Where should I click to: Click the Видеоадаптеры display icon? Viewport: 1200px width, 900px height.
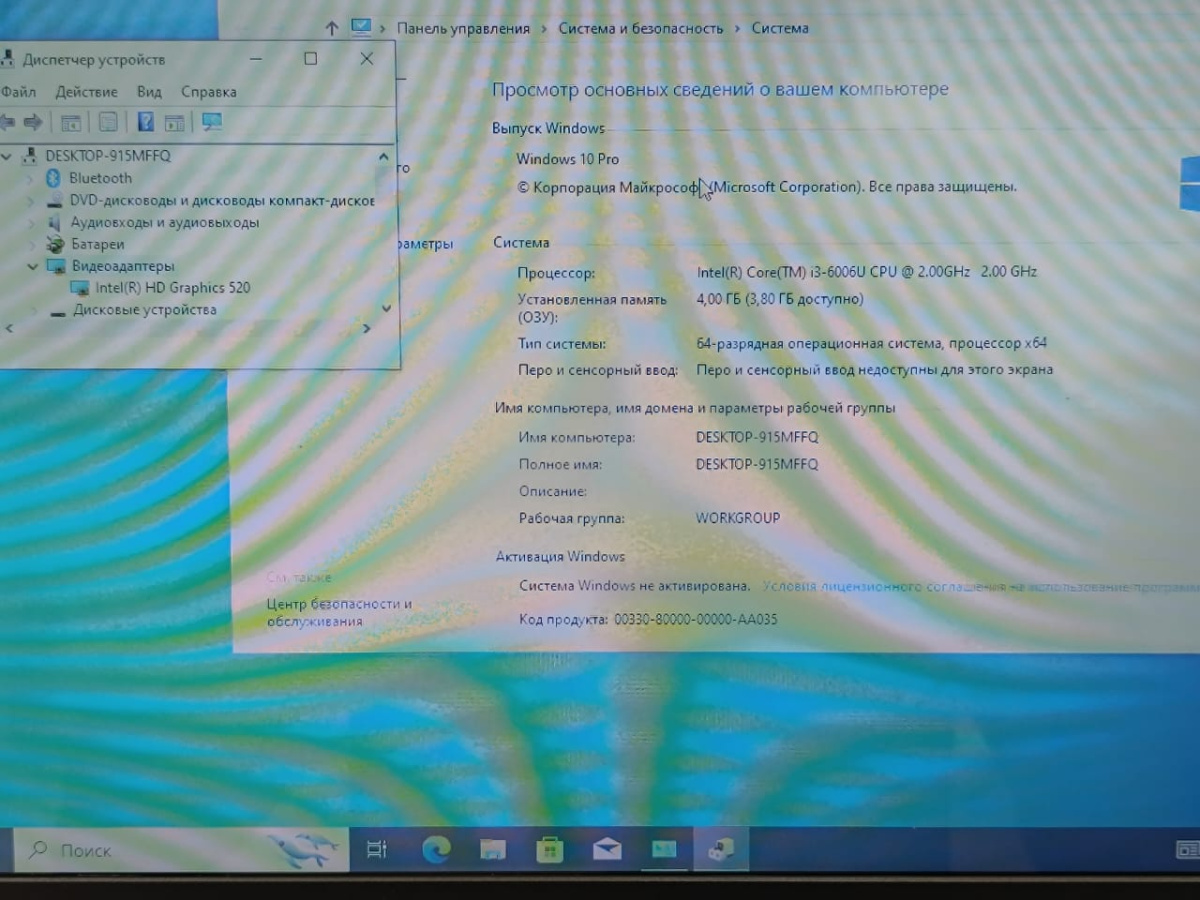coord(56,266)
